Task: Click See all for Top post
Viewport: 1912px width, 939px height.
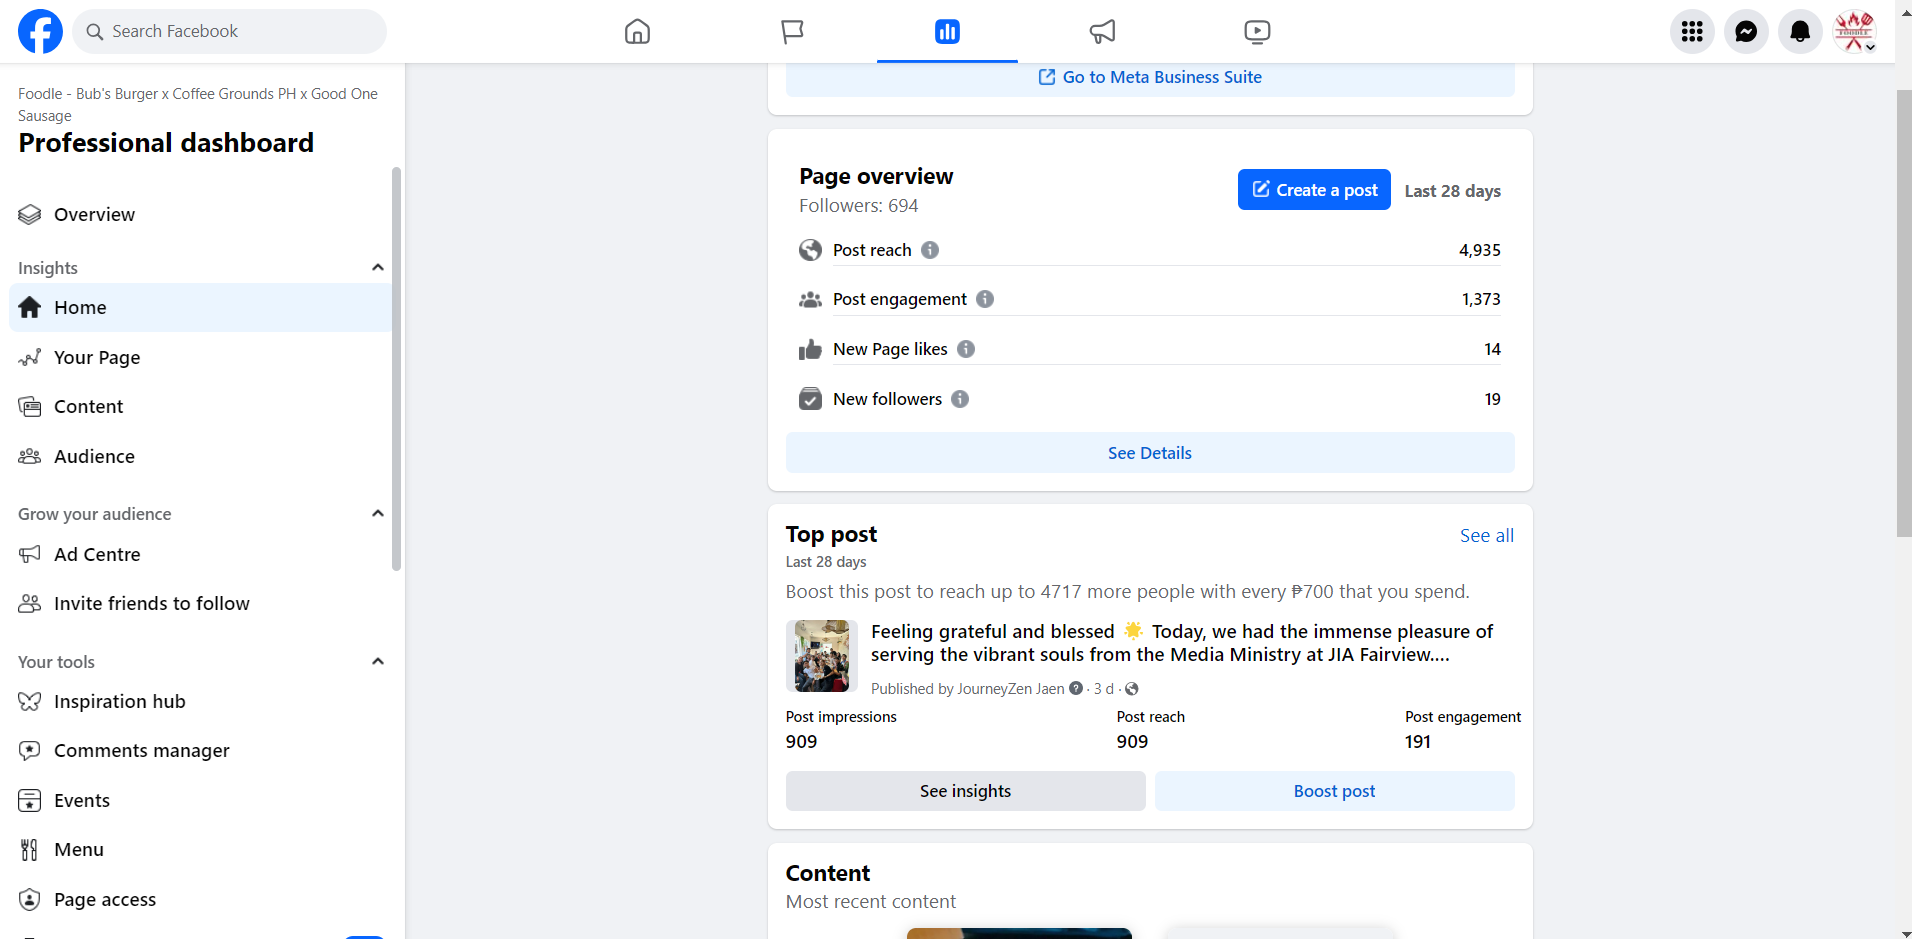Action: (1487, 535)
